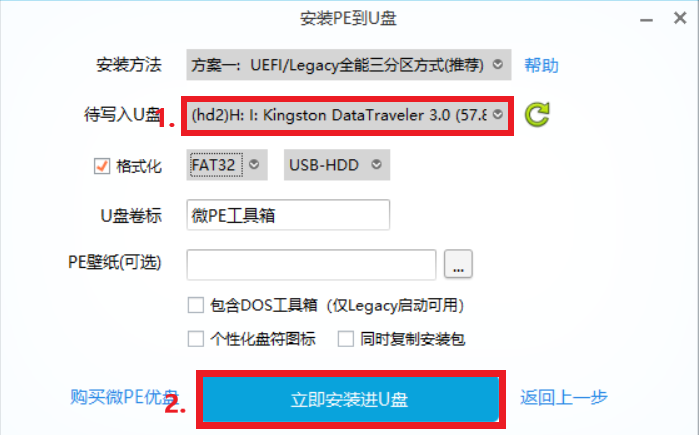Screen dimensions: 699x435
Task: Minimize the install PE window
Action: coord(646,20)
